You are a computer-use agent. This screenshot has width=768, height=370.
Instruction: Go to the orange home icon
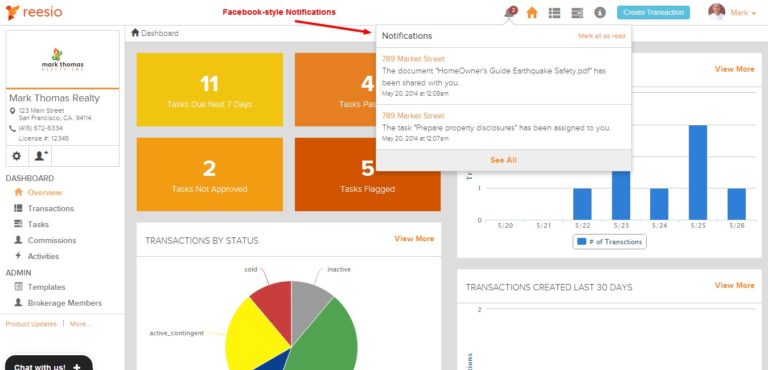[532, 13]
